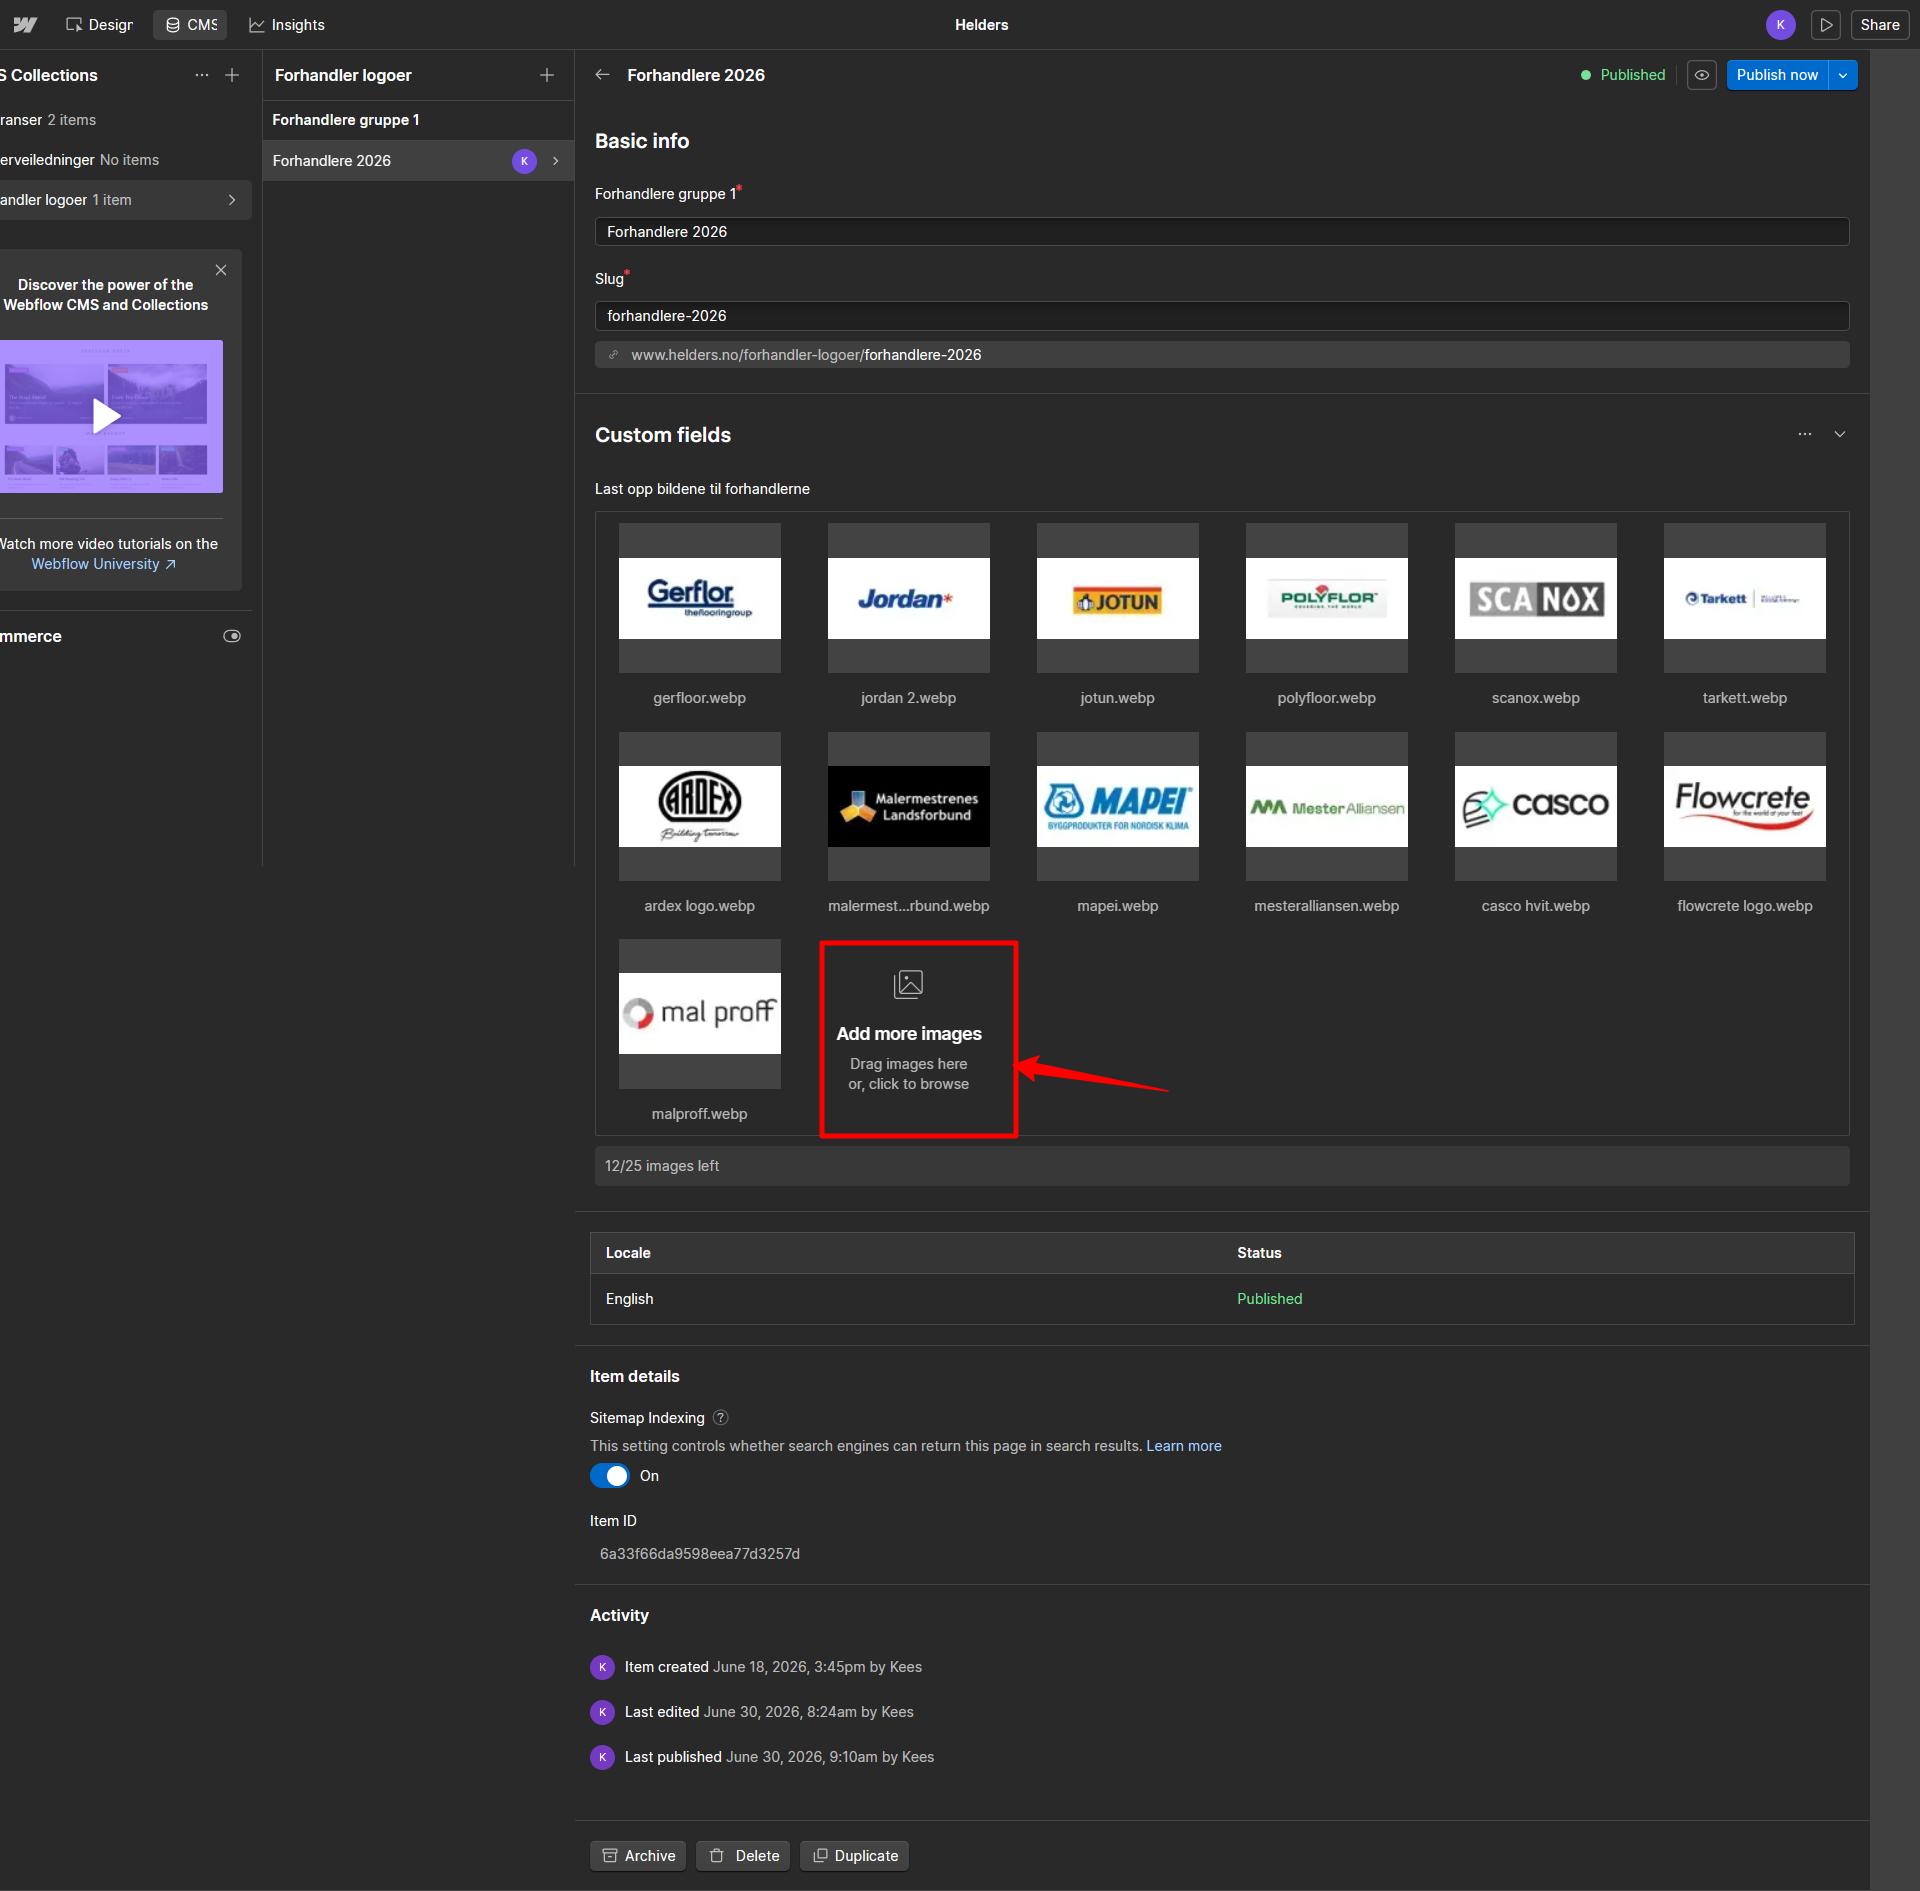Duplicate this CMS item
This screenshot has height=1891, width=1920.
point(855,1856)
